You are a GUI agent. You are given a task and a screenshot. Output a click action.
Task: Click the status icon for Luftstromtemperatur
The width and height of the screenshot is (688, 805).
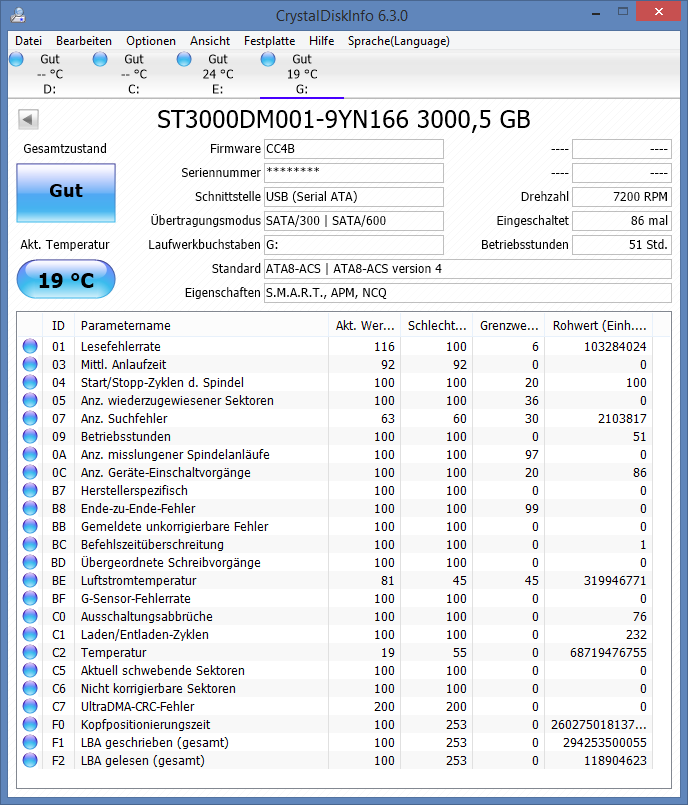coord(30,580)
